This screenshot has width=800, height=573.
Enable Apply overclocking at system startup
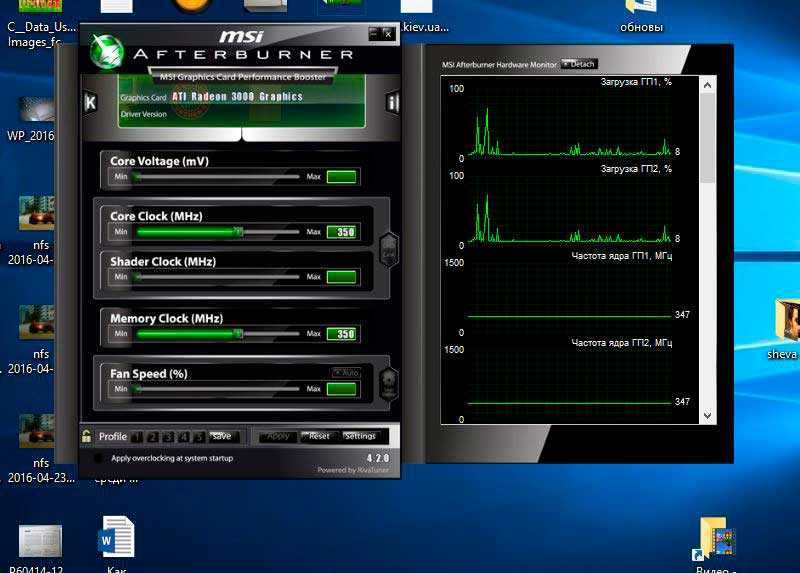coord(98,458)
